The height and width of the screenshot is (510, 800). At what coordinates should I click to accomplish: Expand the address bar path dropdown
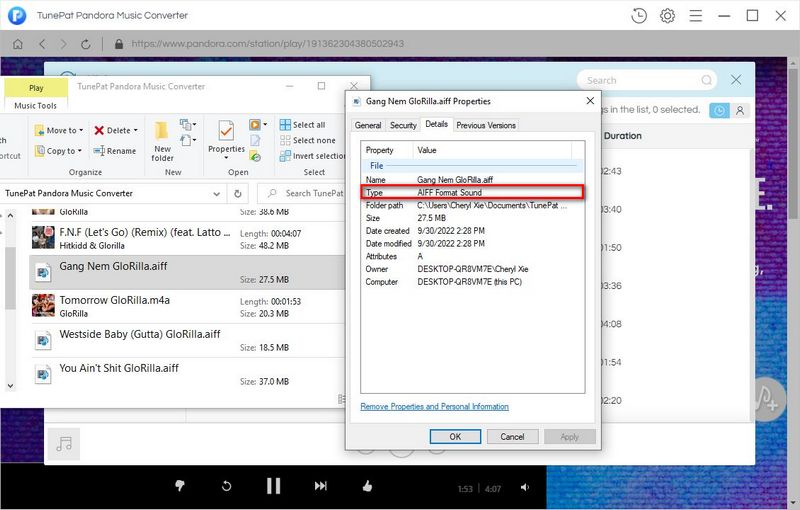216,194
